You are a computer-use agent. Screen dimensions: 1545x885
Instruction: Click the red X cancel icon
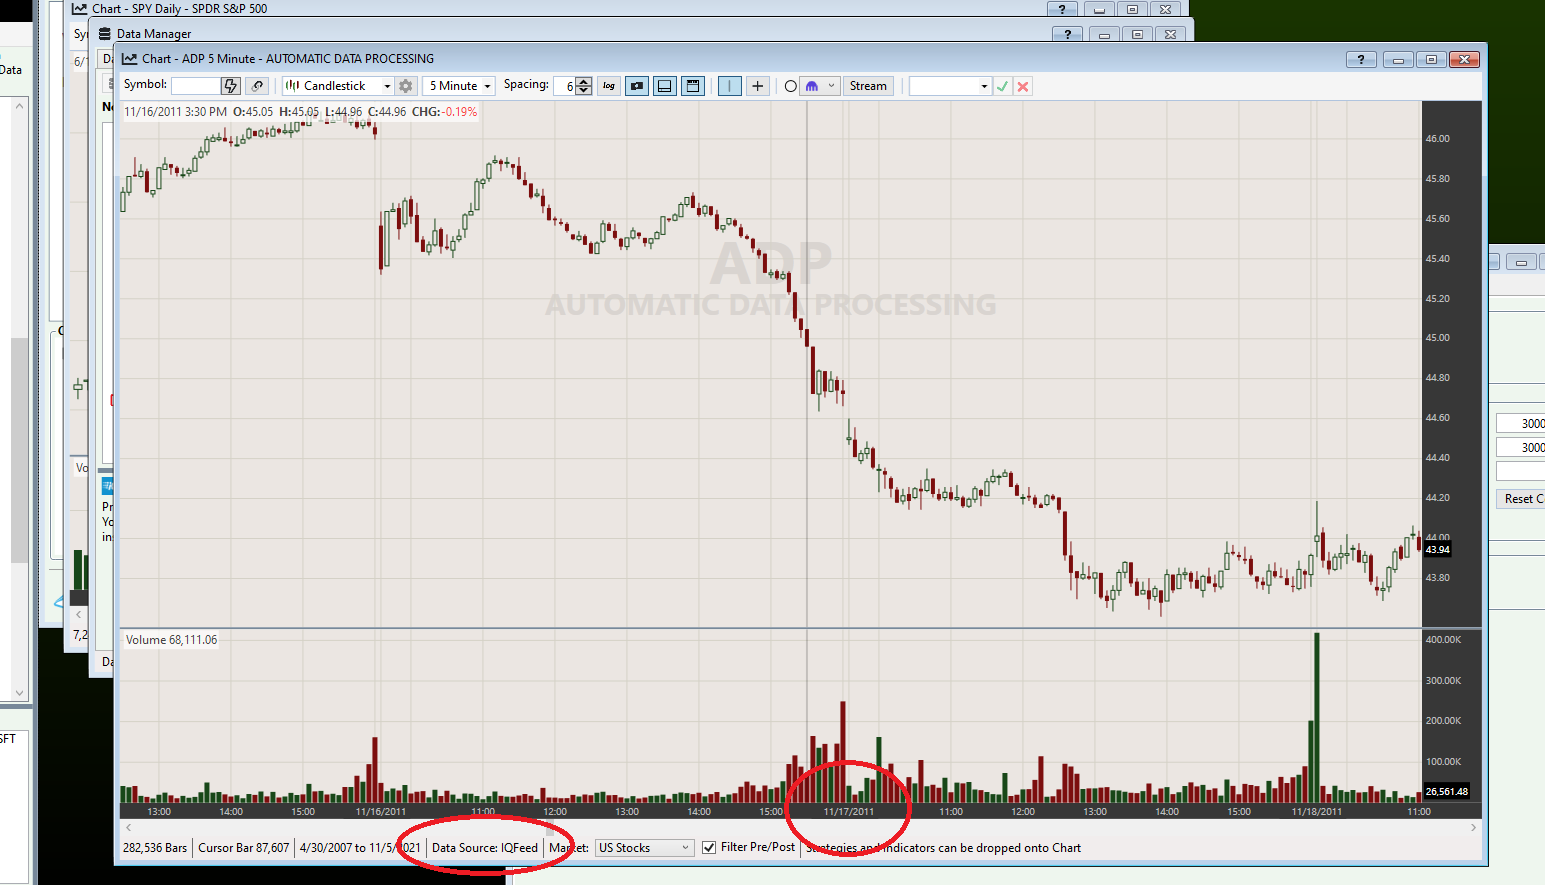[1023, 86]
